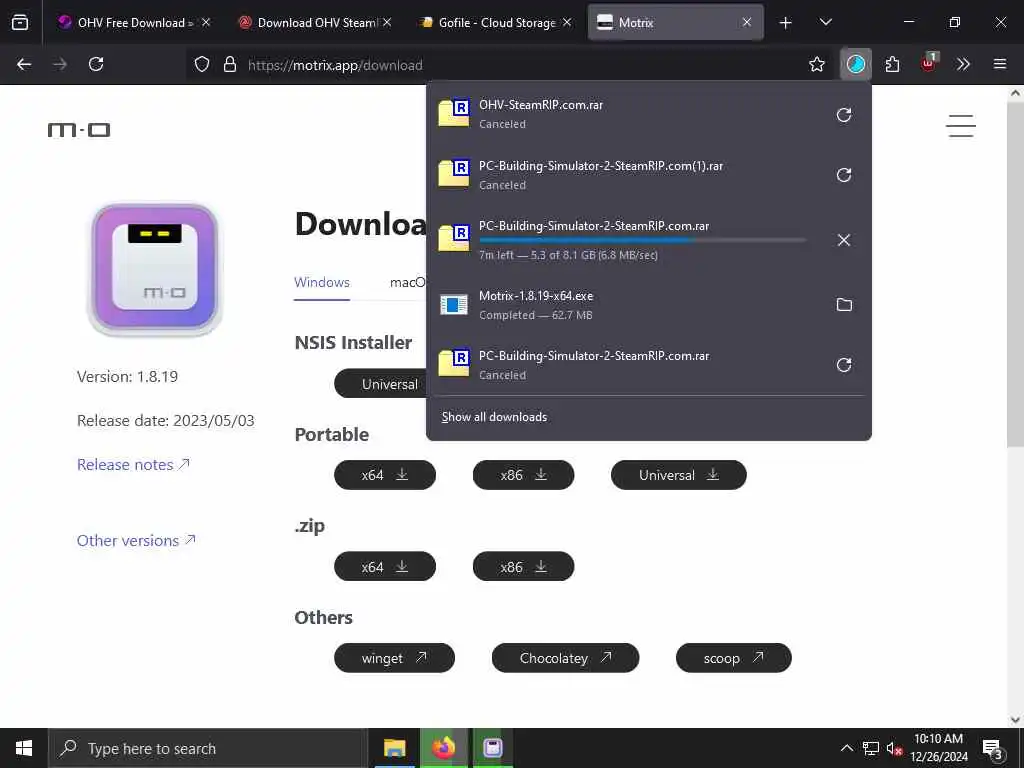Viewport: 1024px width, 768px height.
Task: Click the network tray icon
Action: [871, 748]
